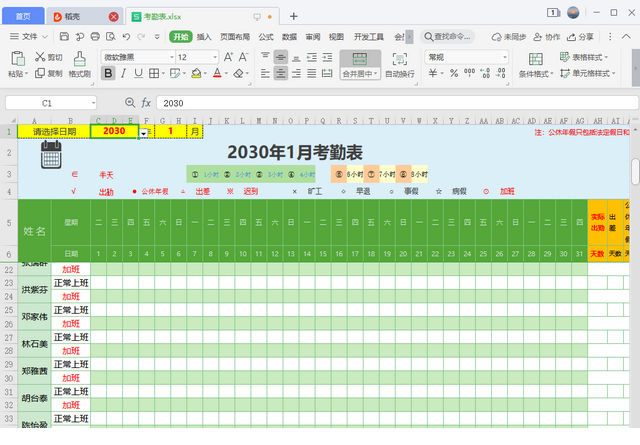640x445 pixels.
Task: Click the 协作 collaborate button
Action: (547, 37)
